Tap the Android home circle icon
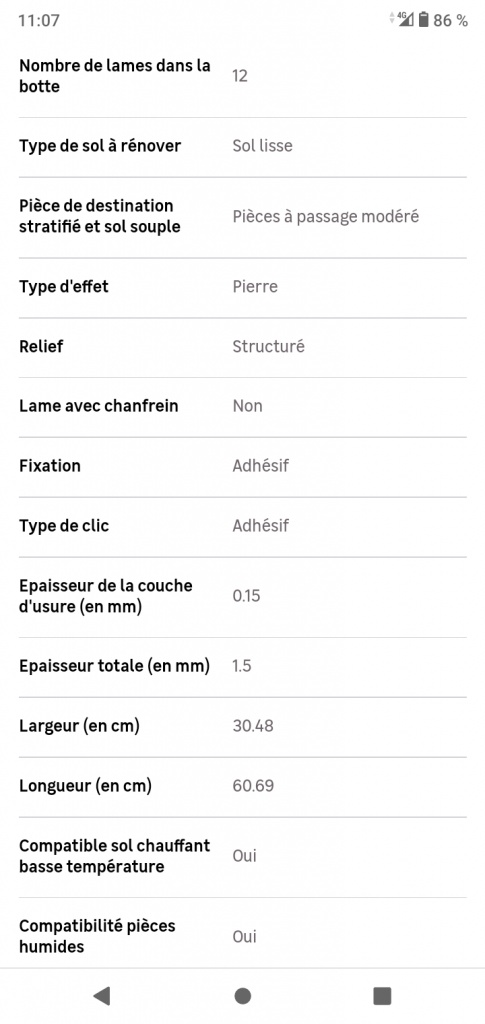Viewport: 485px width, 1024px height. (243, 995)
